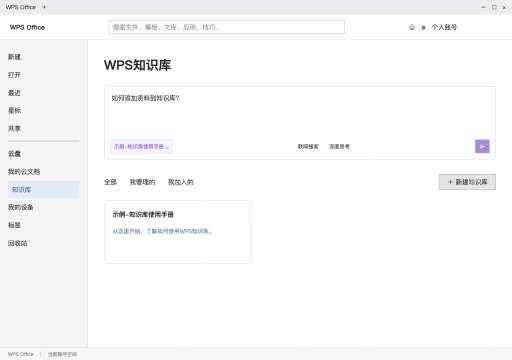Switch to the 全部 tab
Viewport: 512px width, 360px height.
pos(110,182)
